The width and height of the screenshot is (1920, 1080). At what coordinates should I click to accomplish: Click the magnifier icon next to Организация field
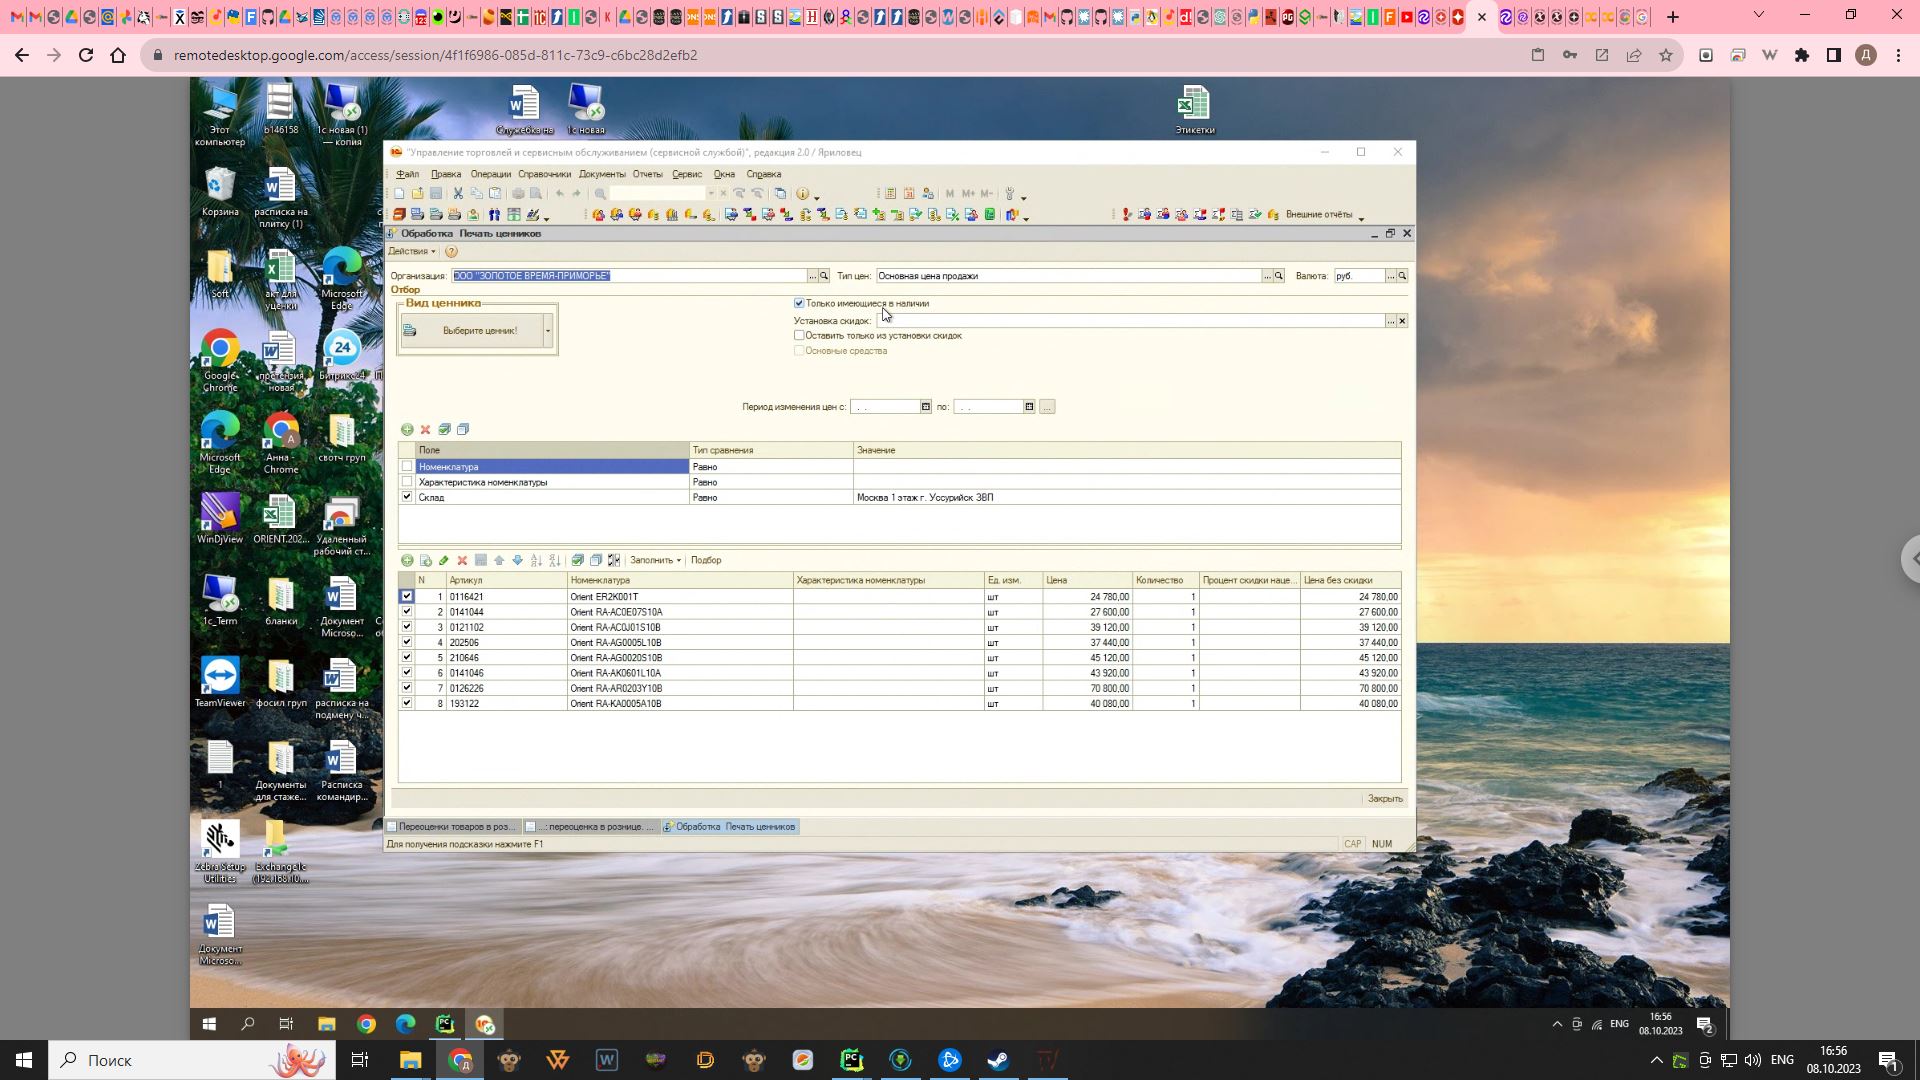tap(824, 276)
